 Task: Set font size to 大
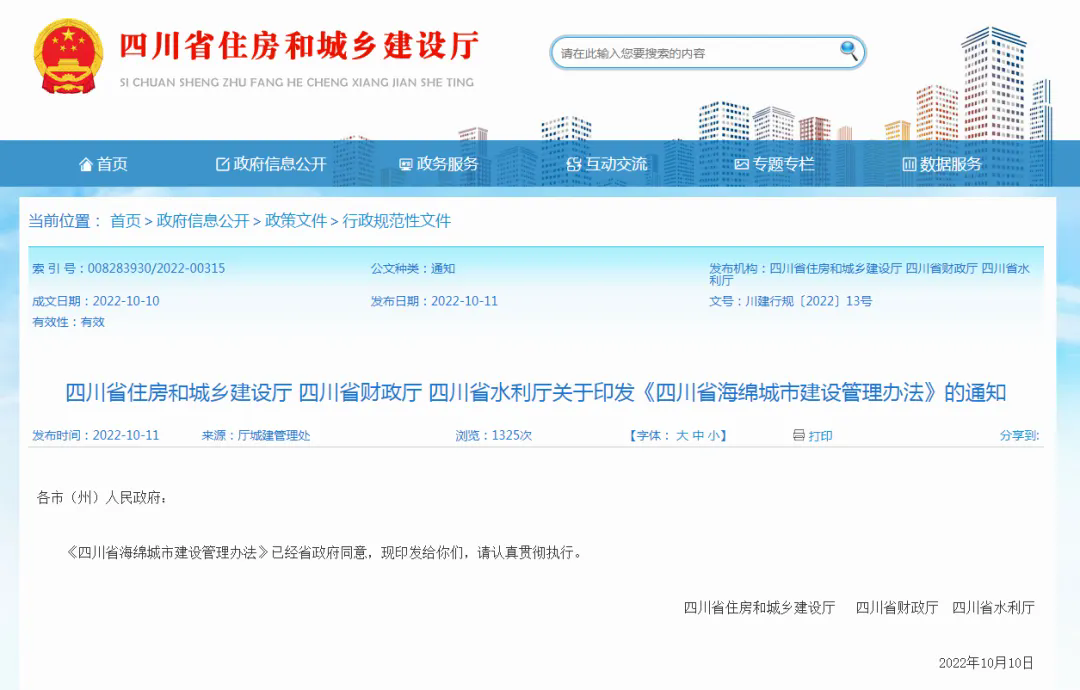click(682, 435)
